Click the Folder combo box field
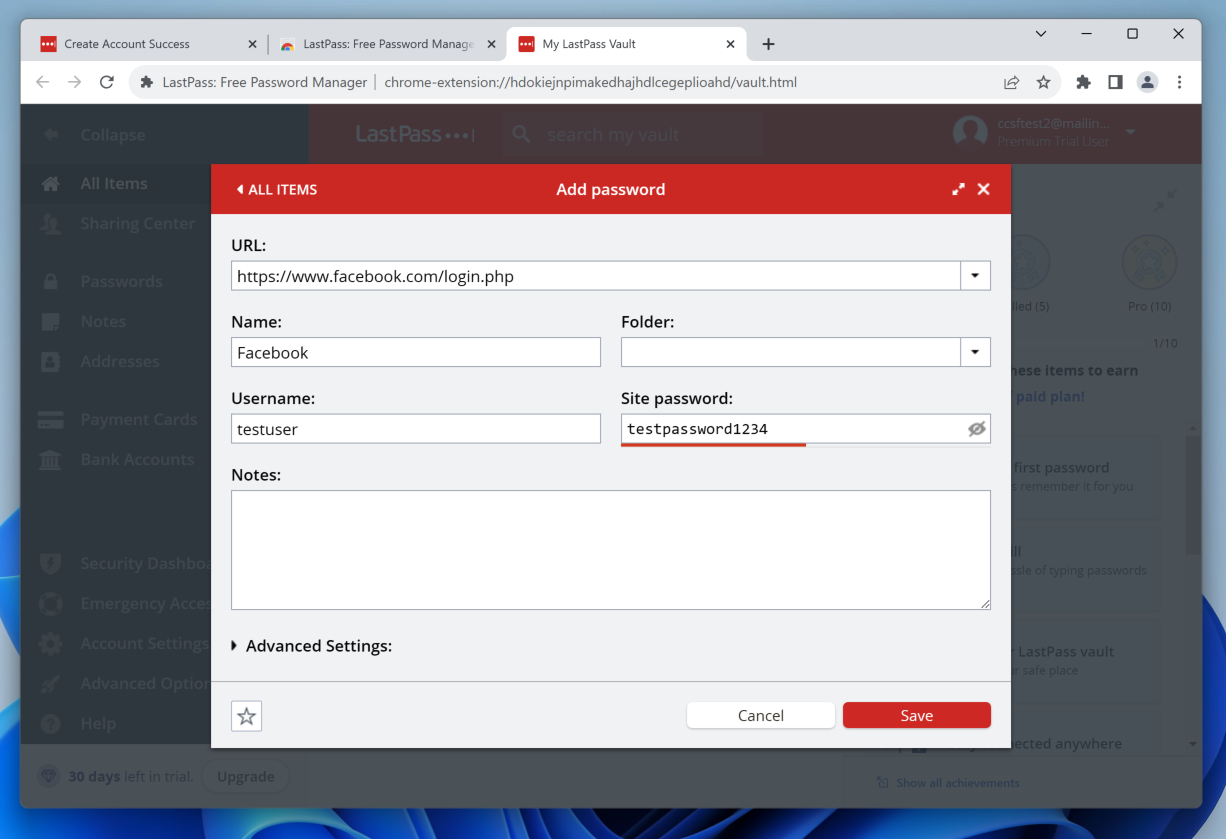1226x839 pixels. click(791, 352)
